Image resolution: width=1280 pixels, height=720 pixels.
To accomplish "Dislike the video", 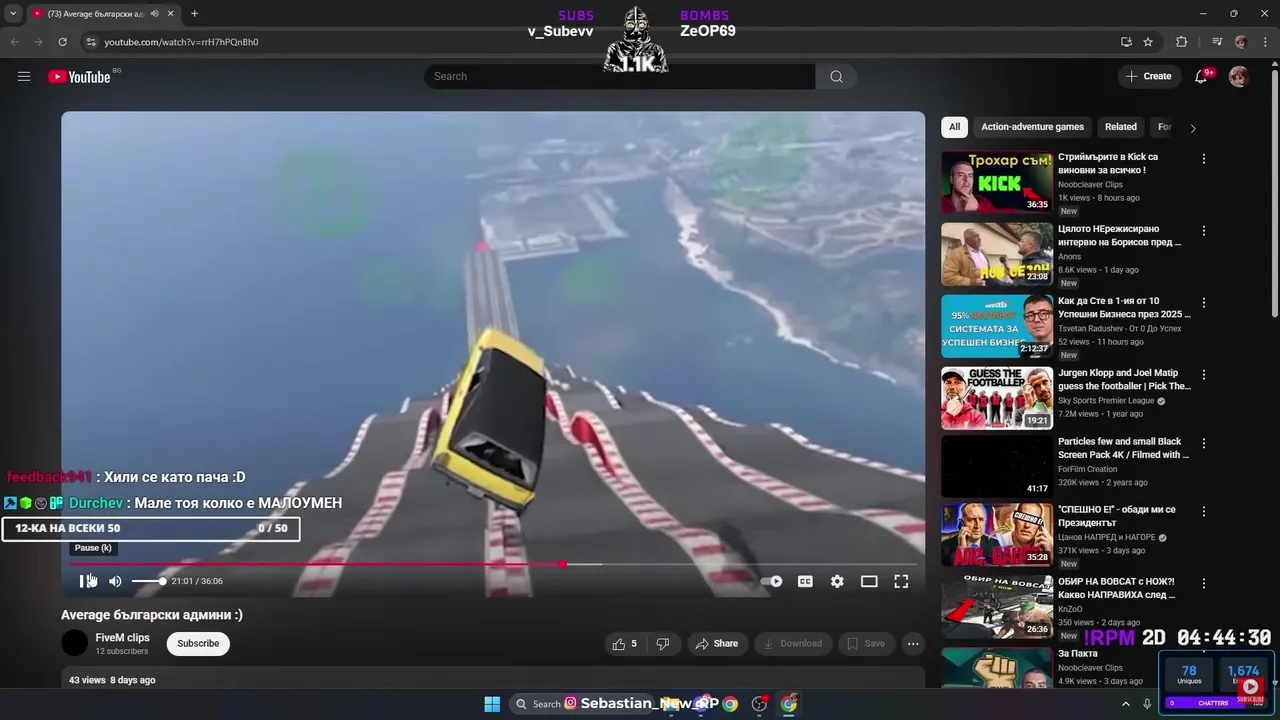I will point(663,644).
